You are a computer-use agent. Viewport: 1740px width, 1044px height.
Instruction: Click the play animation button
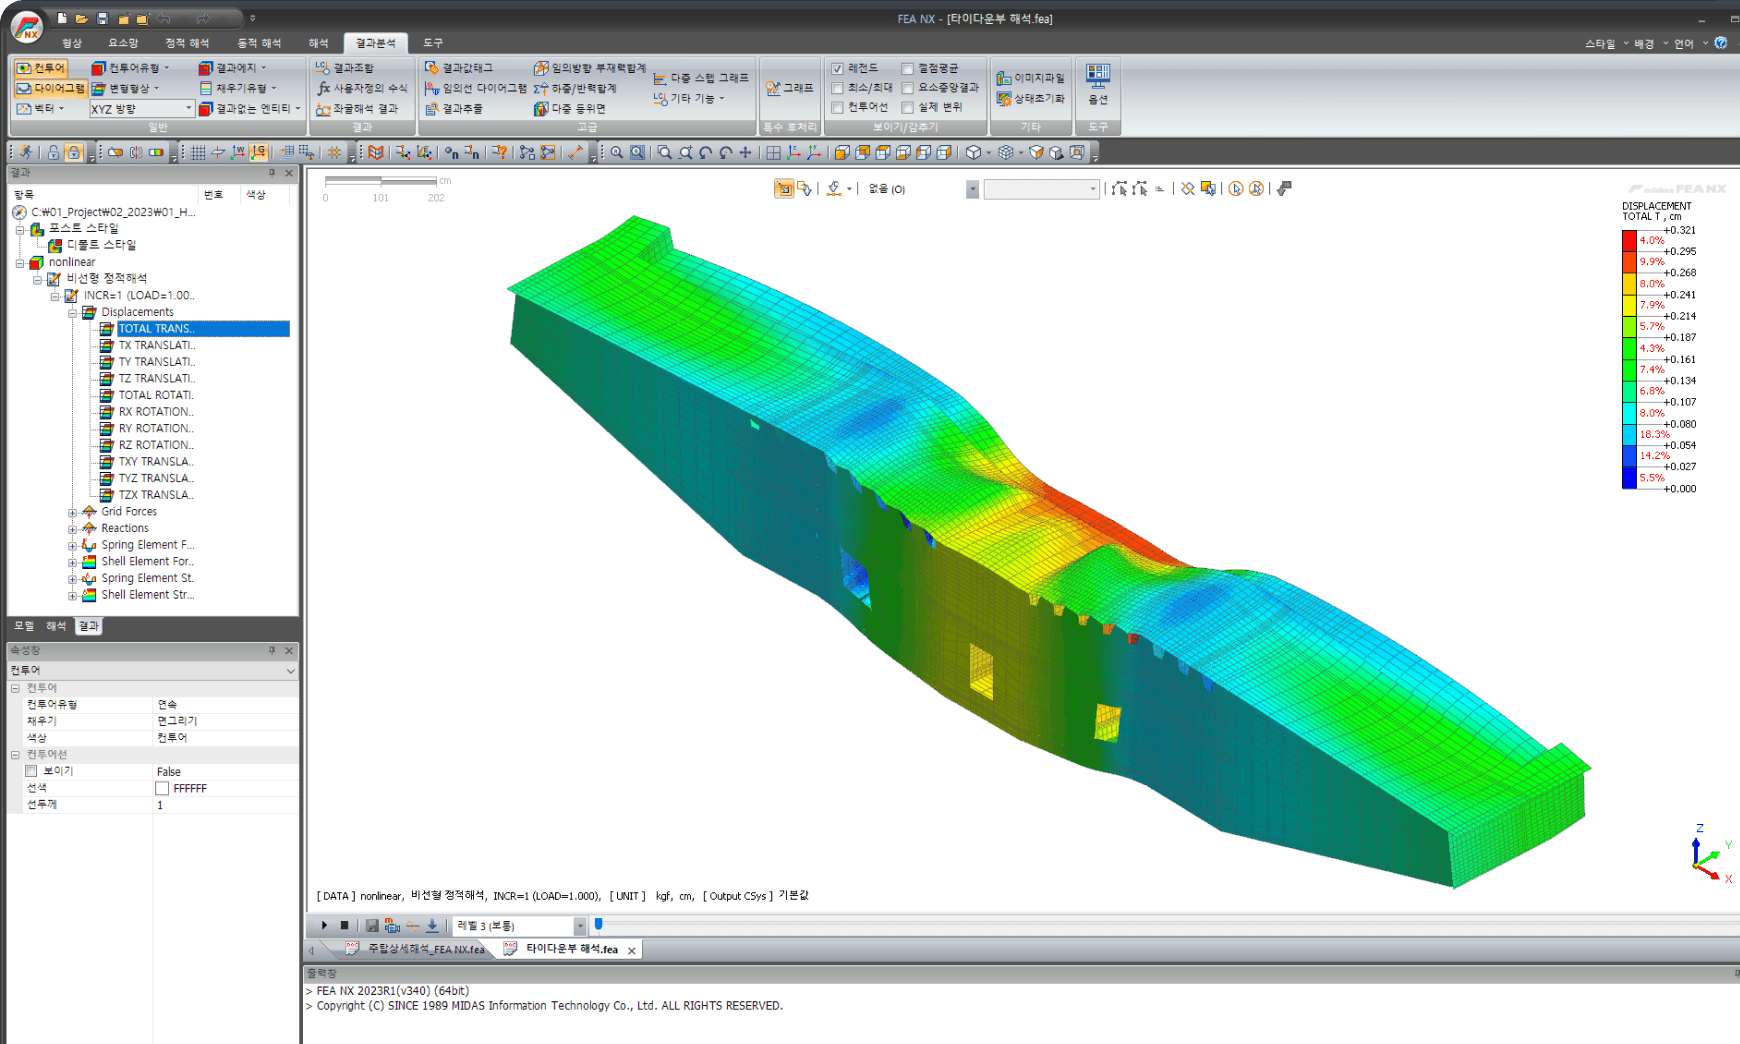pyautogui.click(x=324, y=925)
